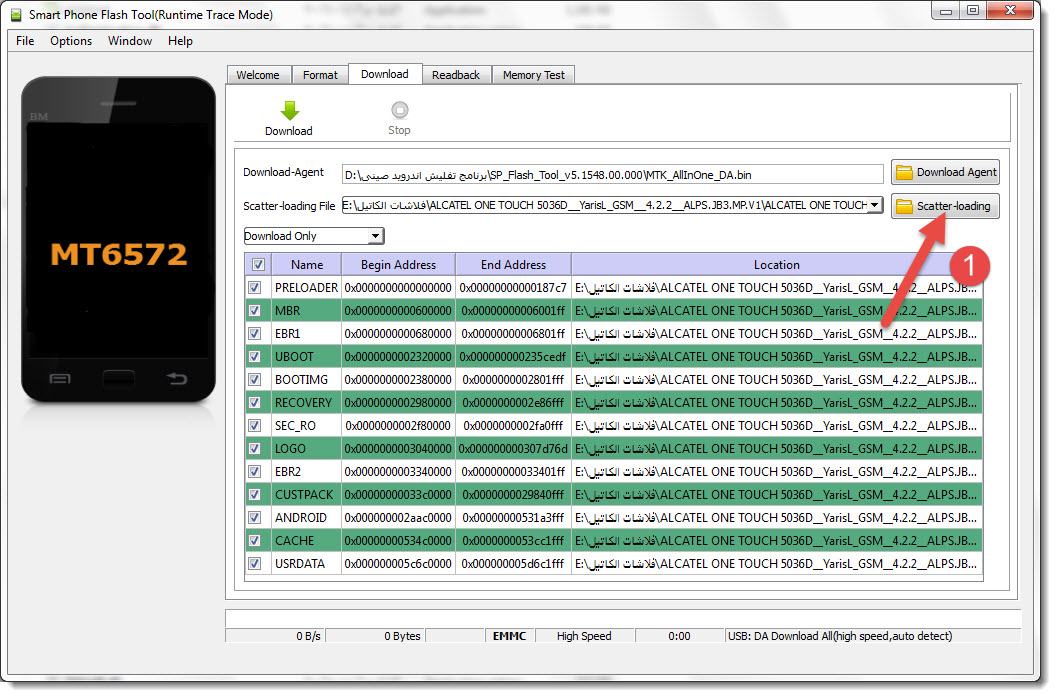Screen dimensions: 1056x697
Task: Select the PRELOADER name cell
Action: click(x=306, y=288)
